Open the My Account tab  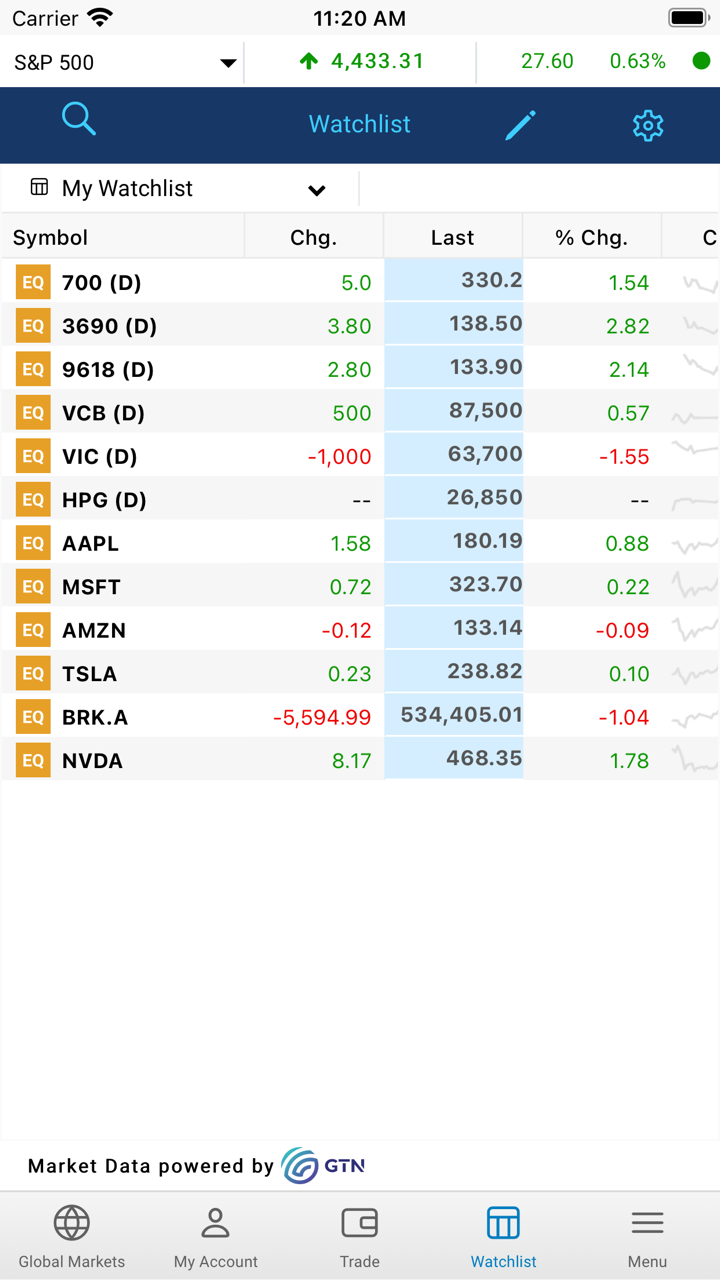click(x=216, y=1236)
